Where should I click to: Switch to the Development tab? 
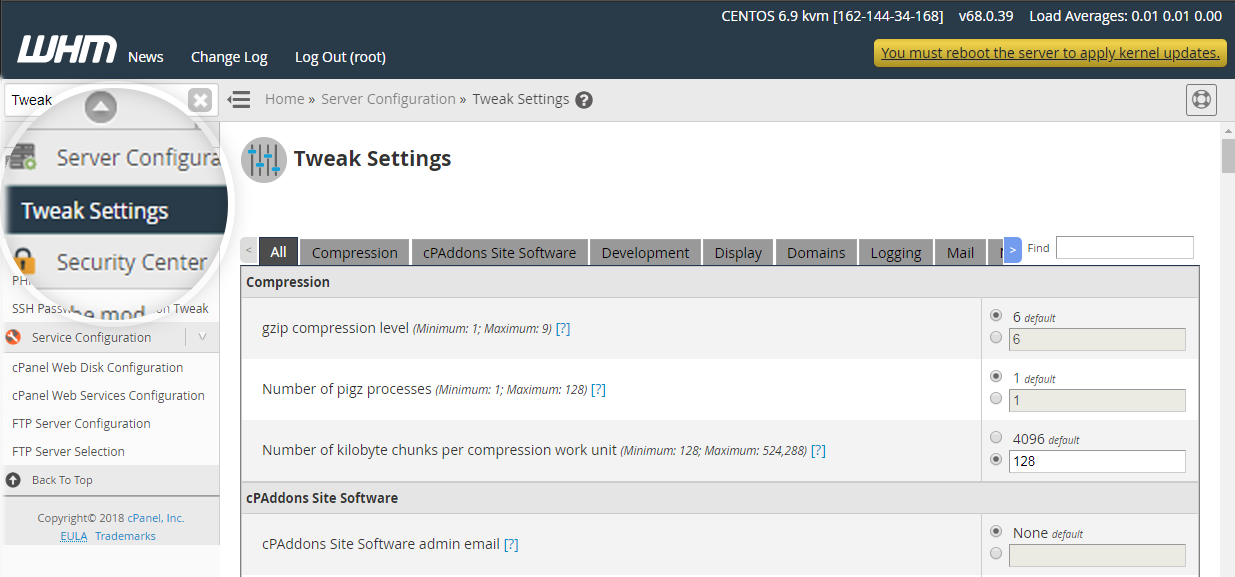pos(645,253)
